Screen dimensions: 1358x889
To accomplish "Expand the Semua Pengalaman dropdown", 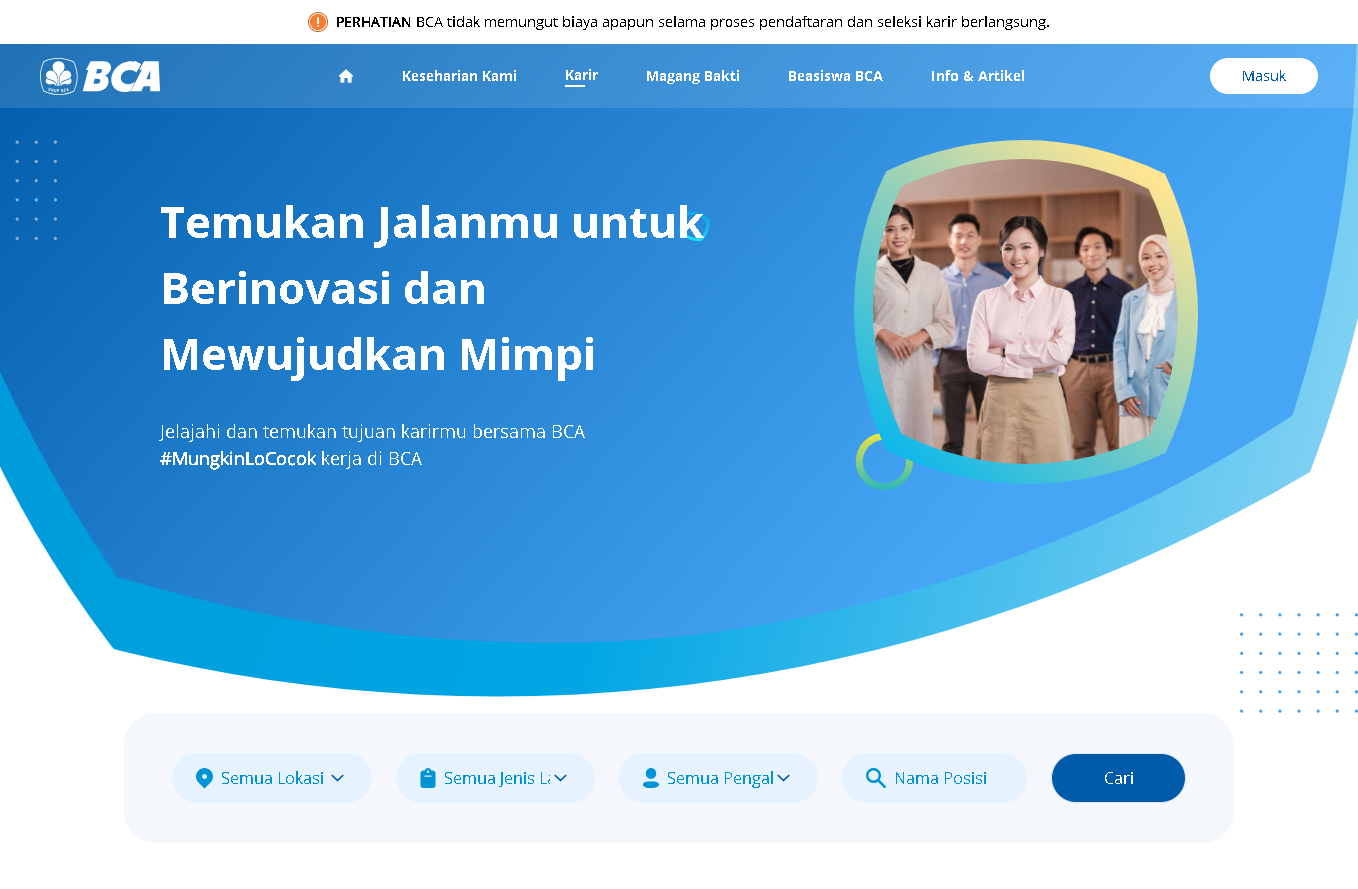I will pos(718,778).
